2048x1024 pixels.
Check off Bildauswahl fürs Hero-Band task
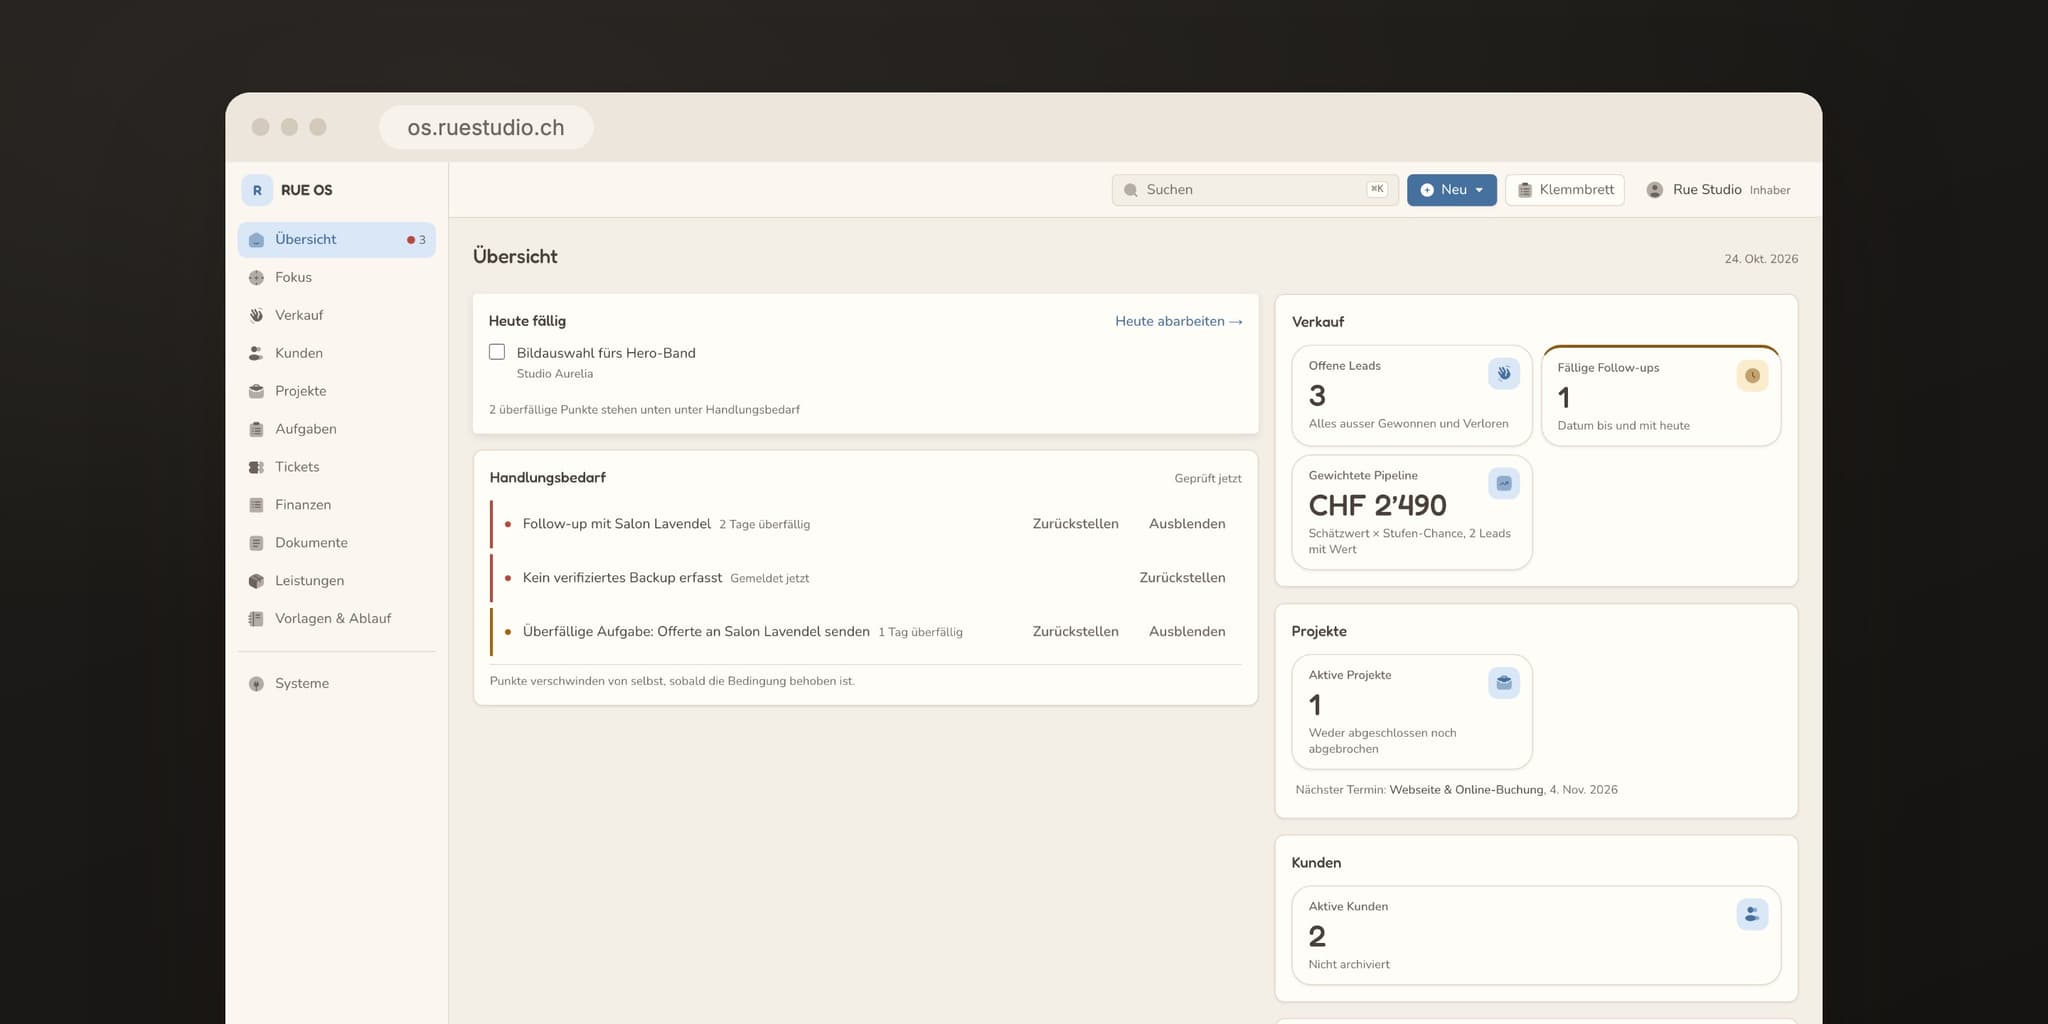pos(497,352)
